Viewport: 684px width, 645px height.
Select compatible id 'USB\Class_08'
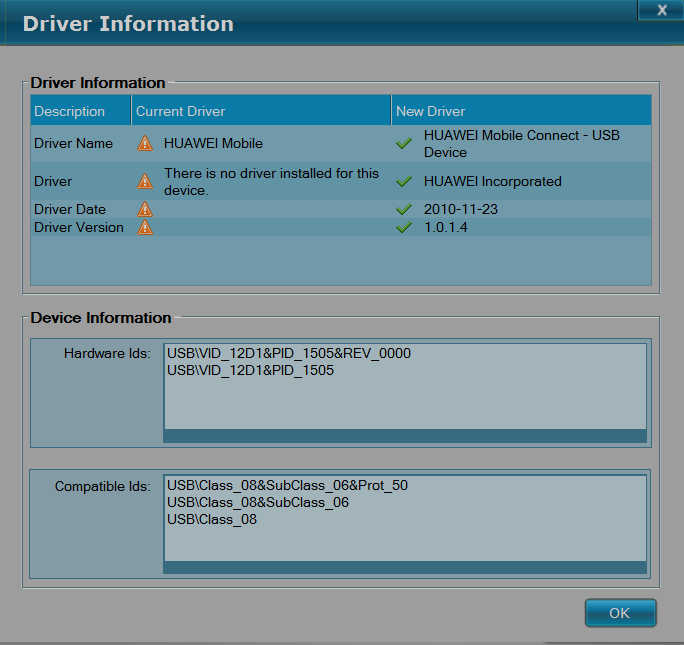click(212, 519)
